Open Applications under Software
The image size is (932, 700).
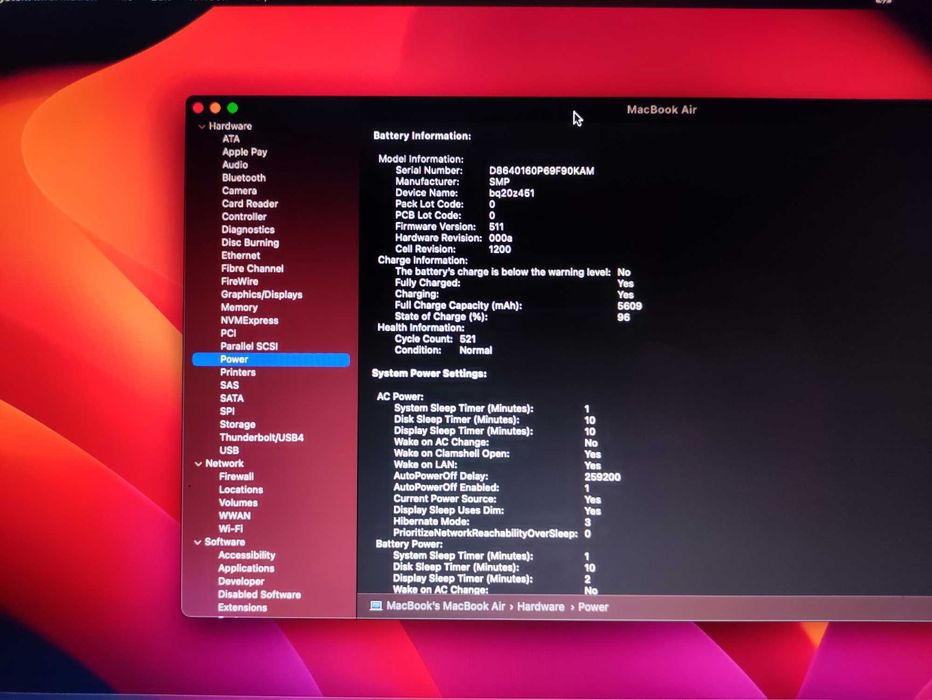[246, 568]
